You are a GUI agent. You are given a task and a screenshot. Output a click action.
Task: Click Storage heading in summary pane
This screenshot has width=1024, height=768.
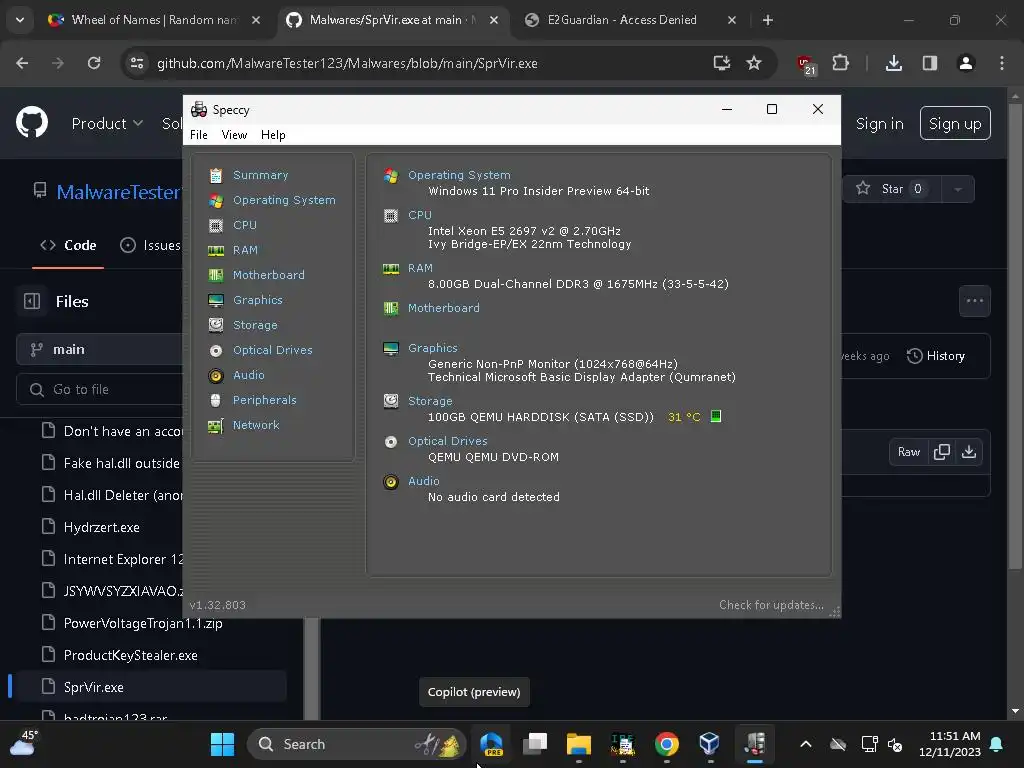430,401
